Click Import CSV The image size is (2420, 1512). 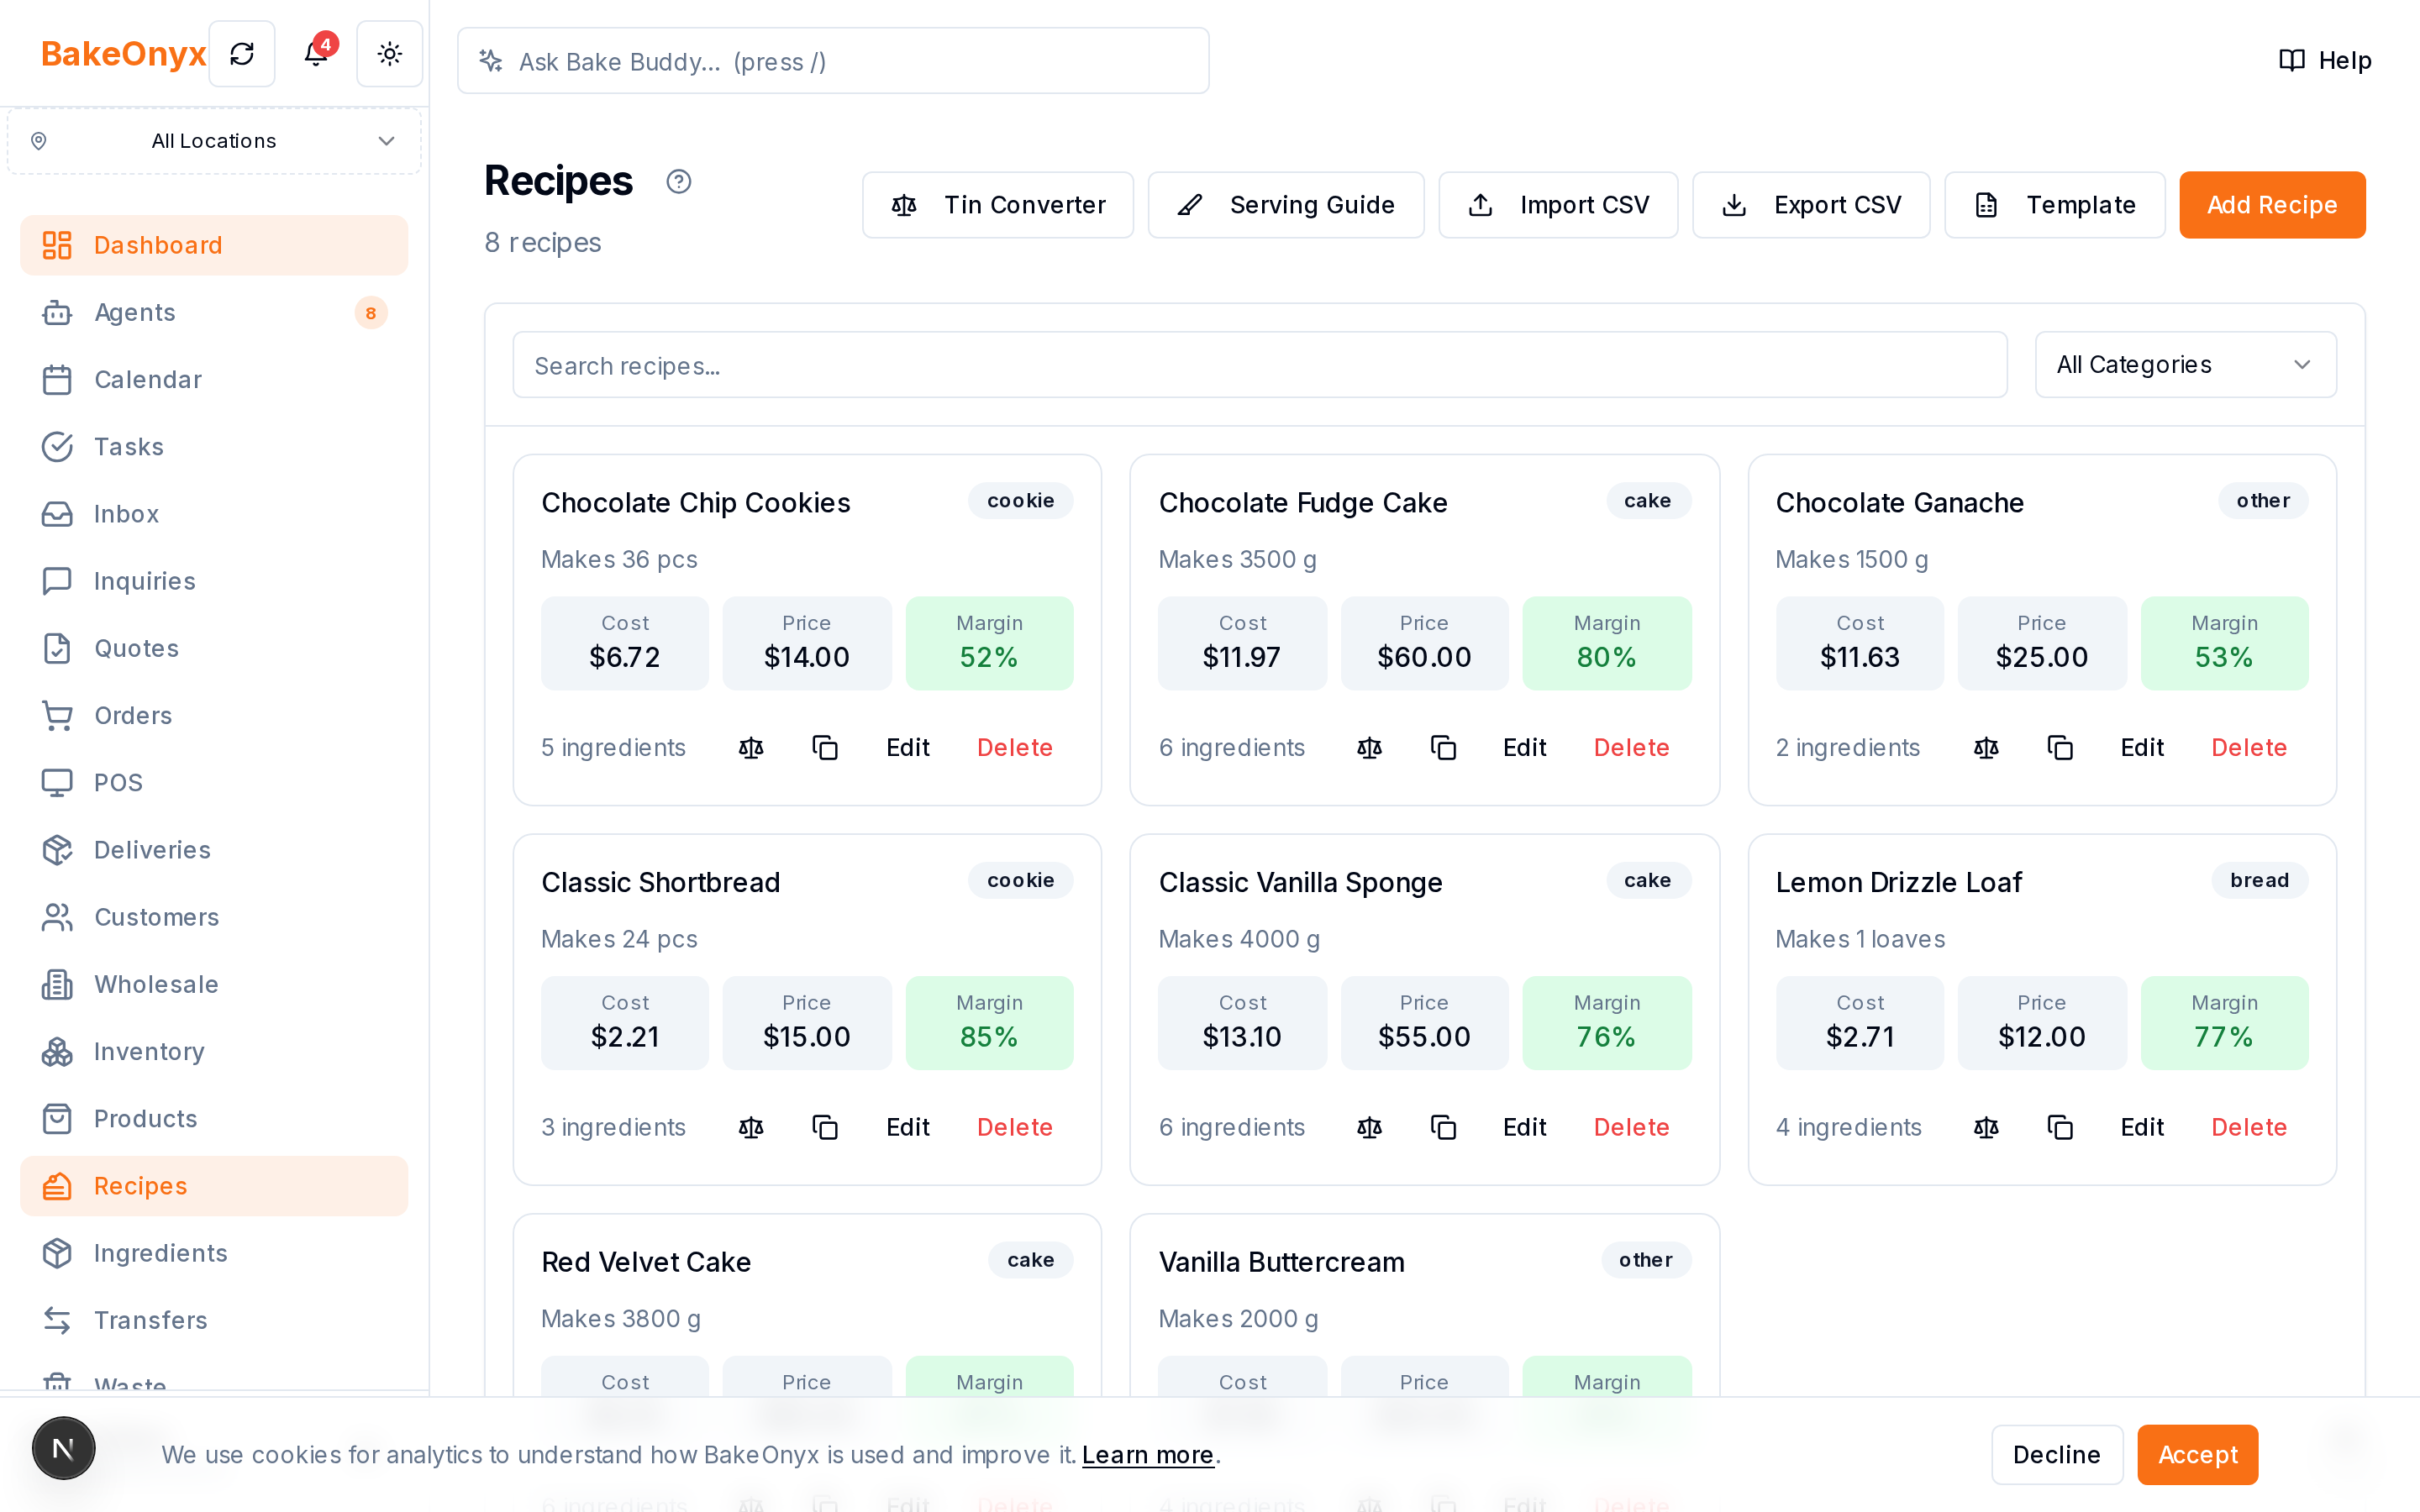click(x=1558, y=205)
